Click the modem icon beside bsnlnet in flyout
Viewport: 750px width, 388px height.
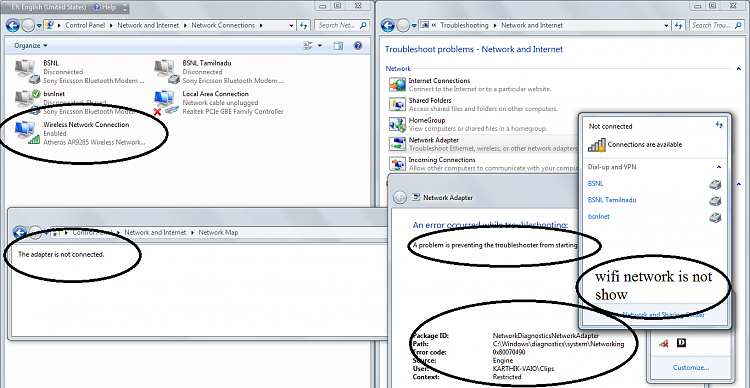point(715,218)
